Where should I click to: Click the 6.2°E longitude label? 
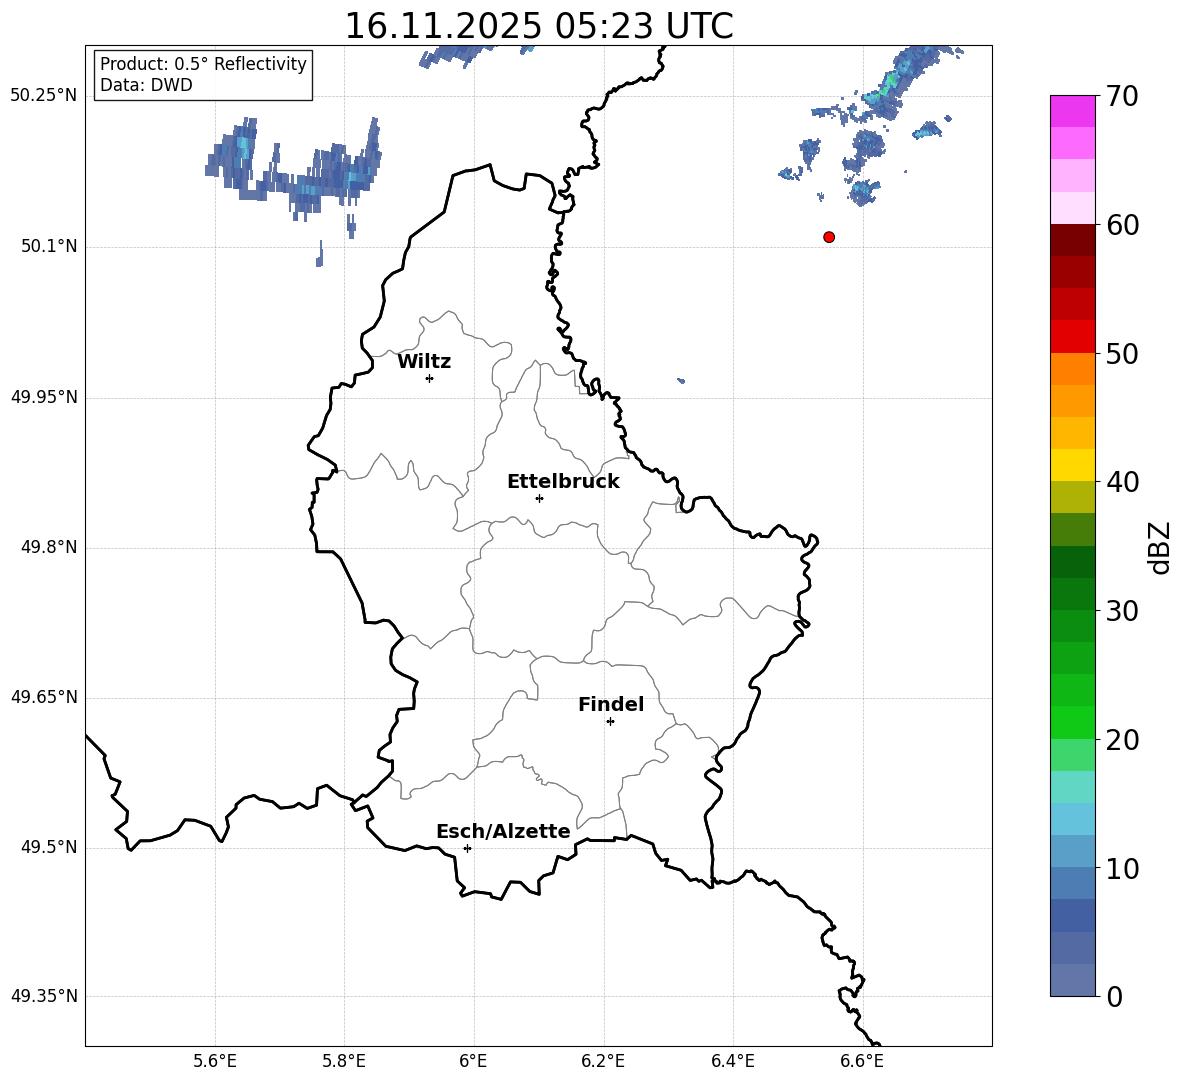[603, 1061]
